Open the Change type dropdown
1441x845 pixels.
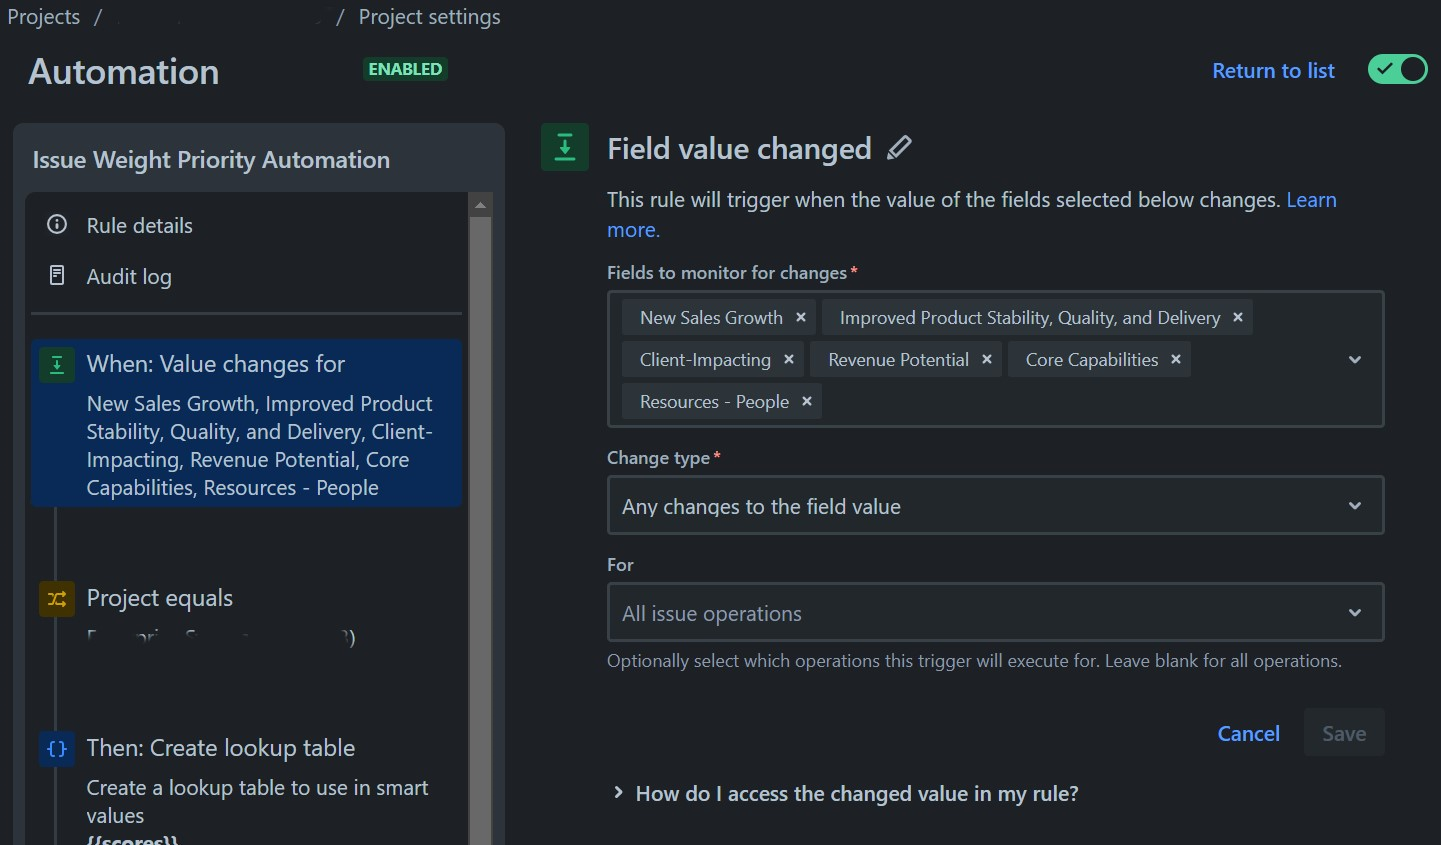pos(995,506)
